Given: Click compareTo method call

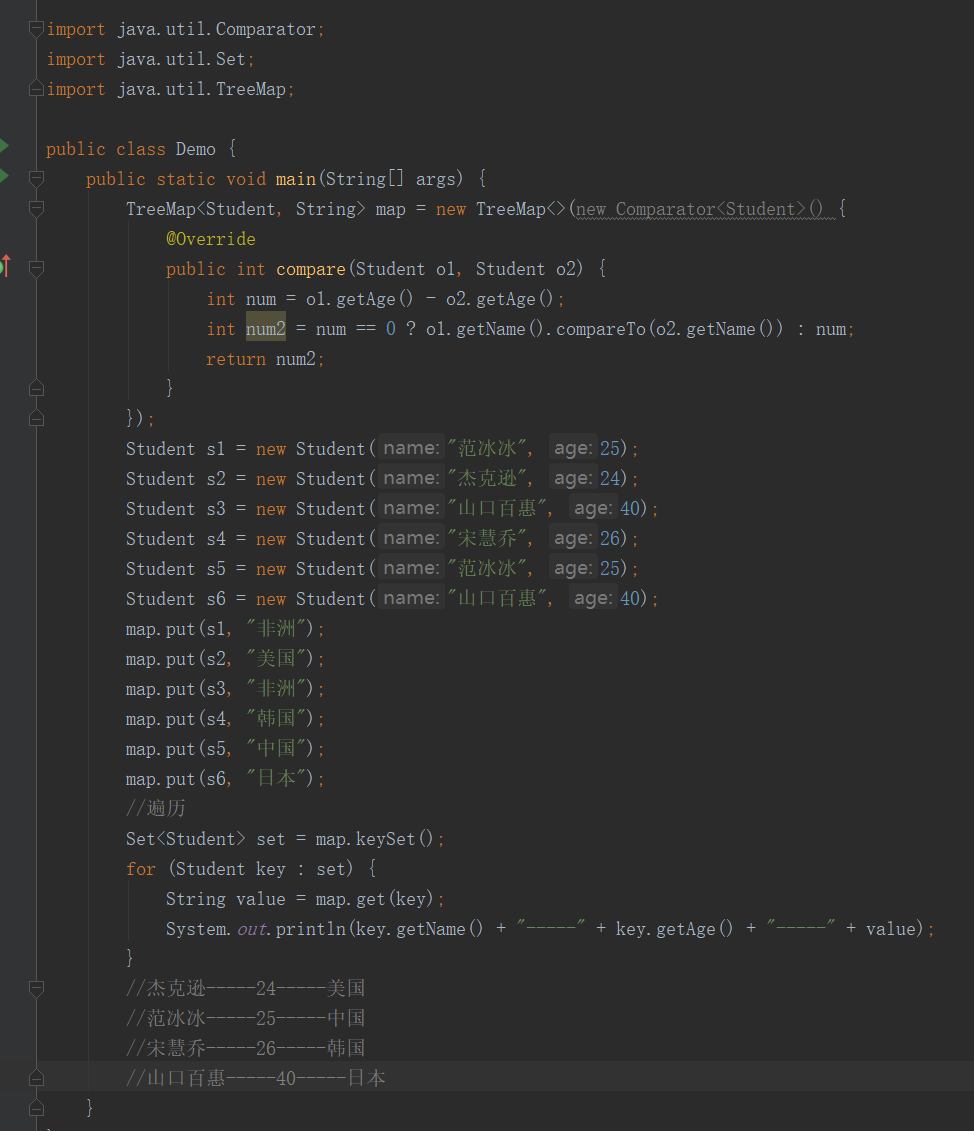Looking at the screenshot, I should click(x=600, y=329).
